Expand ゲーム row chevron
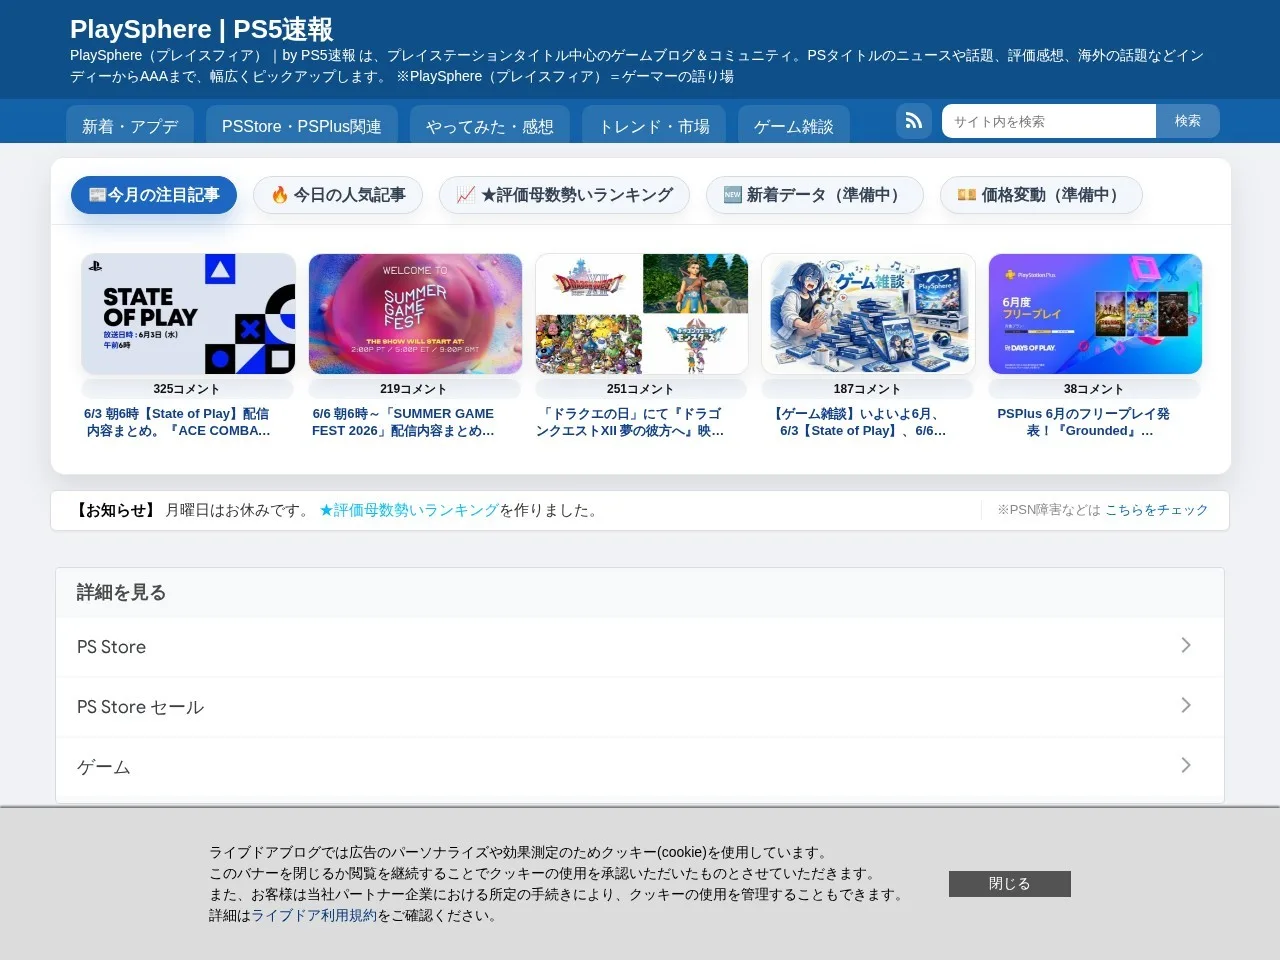Viewport: 1280px width, 960px height. pyautogui.click(x=1186, y=765)
